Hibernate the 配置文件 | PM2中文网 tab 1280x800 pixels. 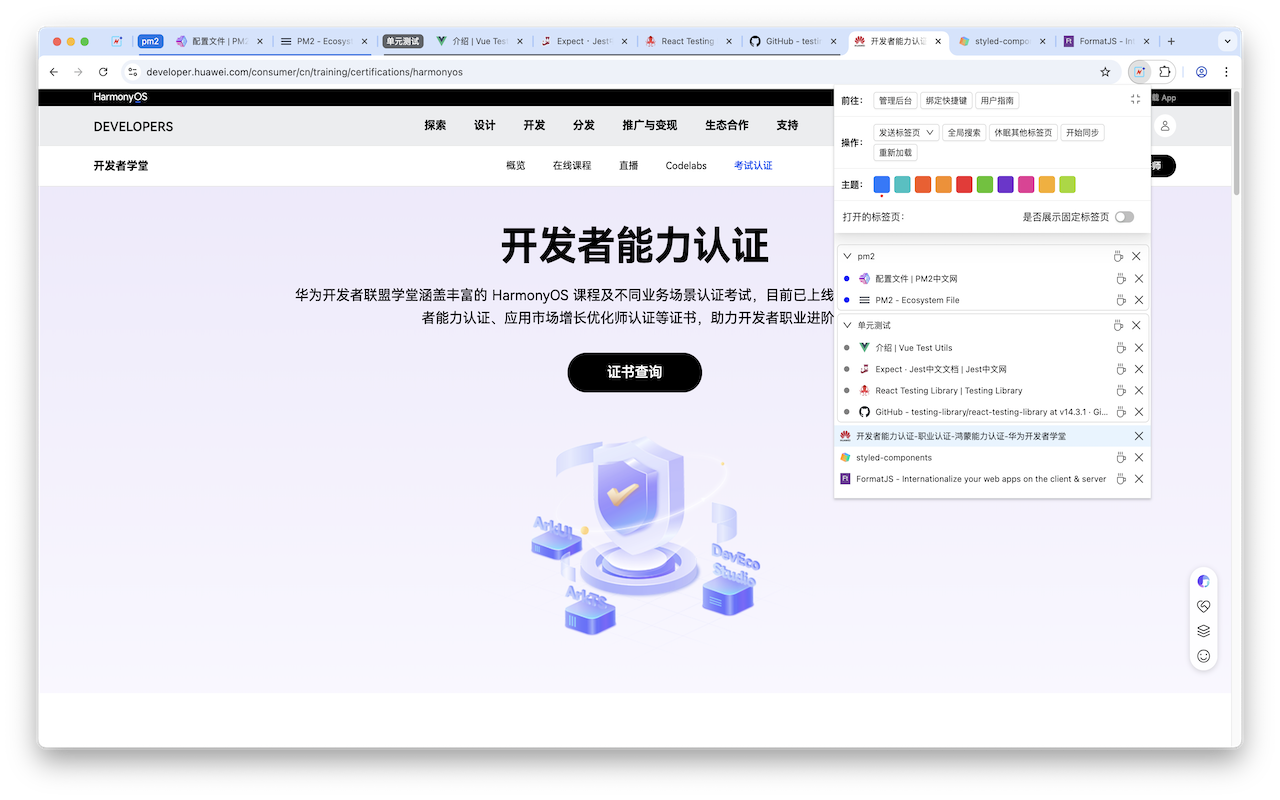1122,279
